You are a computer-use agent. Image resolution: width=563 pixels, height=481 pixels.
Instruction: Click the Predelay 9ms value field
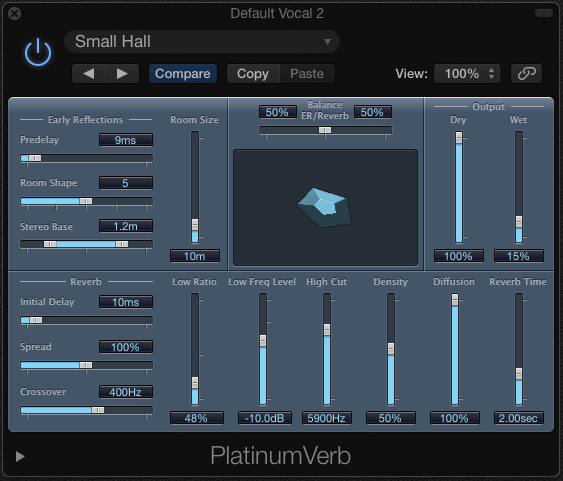click(x=126, y=140)
